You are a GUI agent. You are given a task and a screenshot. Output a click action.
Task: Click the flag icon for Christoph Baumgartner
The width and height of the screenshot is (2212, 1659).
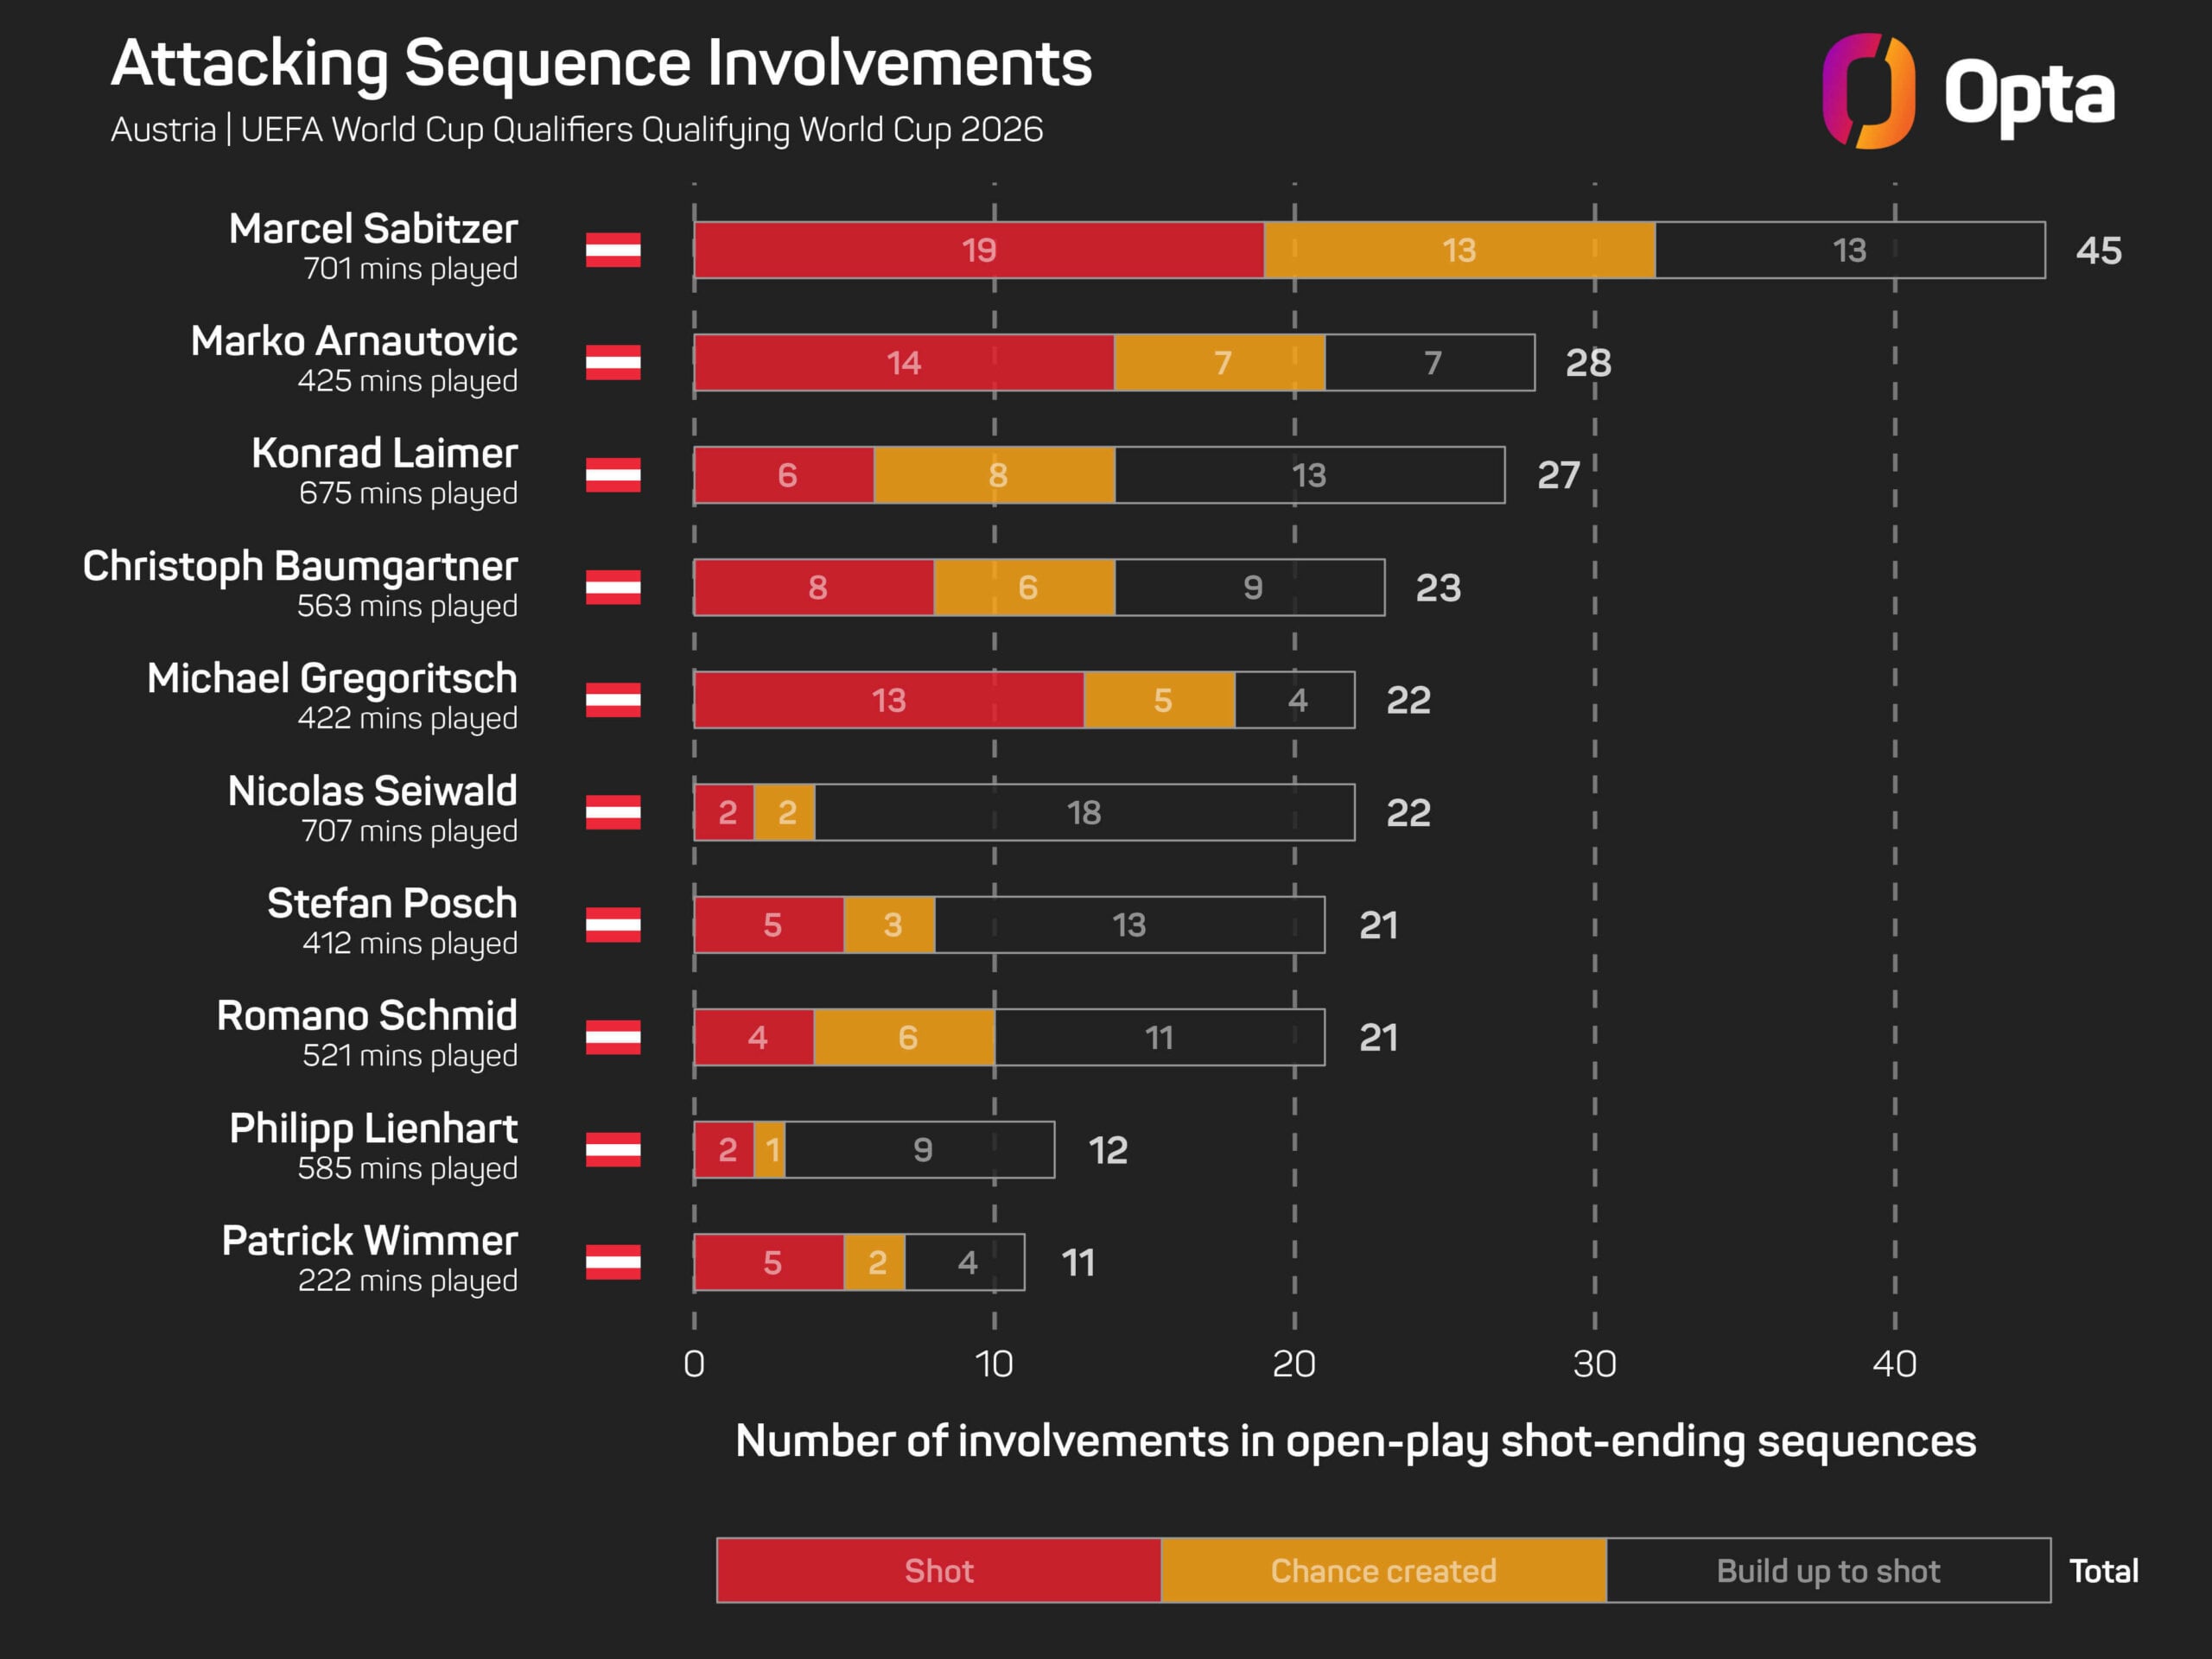613,587
